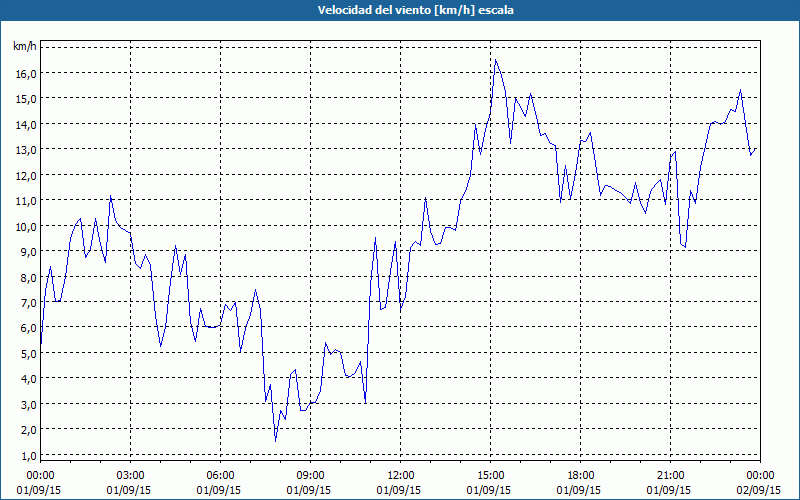Viewport: 800px width, 500px height.
Task: Click the 3,0 y-axis value
Action: coord(29,405)
